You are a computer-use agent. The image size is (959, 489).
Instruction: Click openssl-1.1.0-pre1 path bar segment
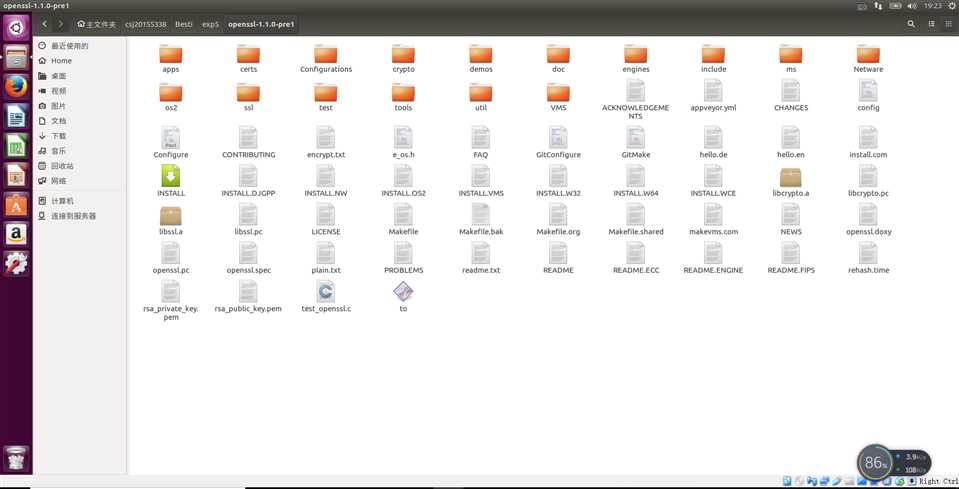pos(261,24)
